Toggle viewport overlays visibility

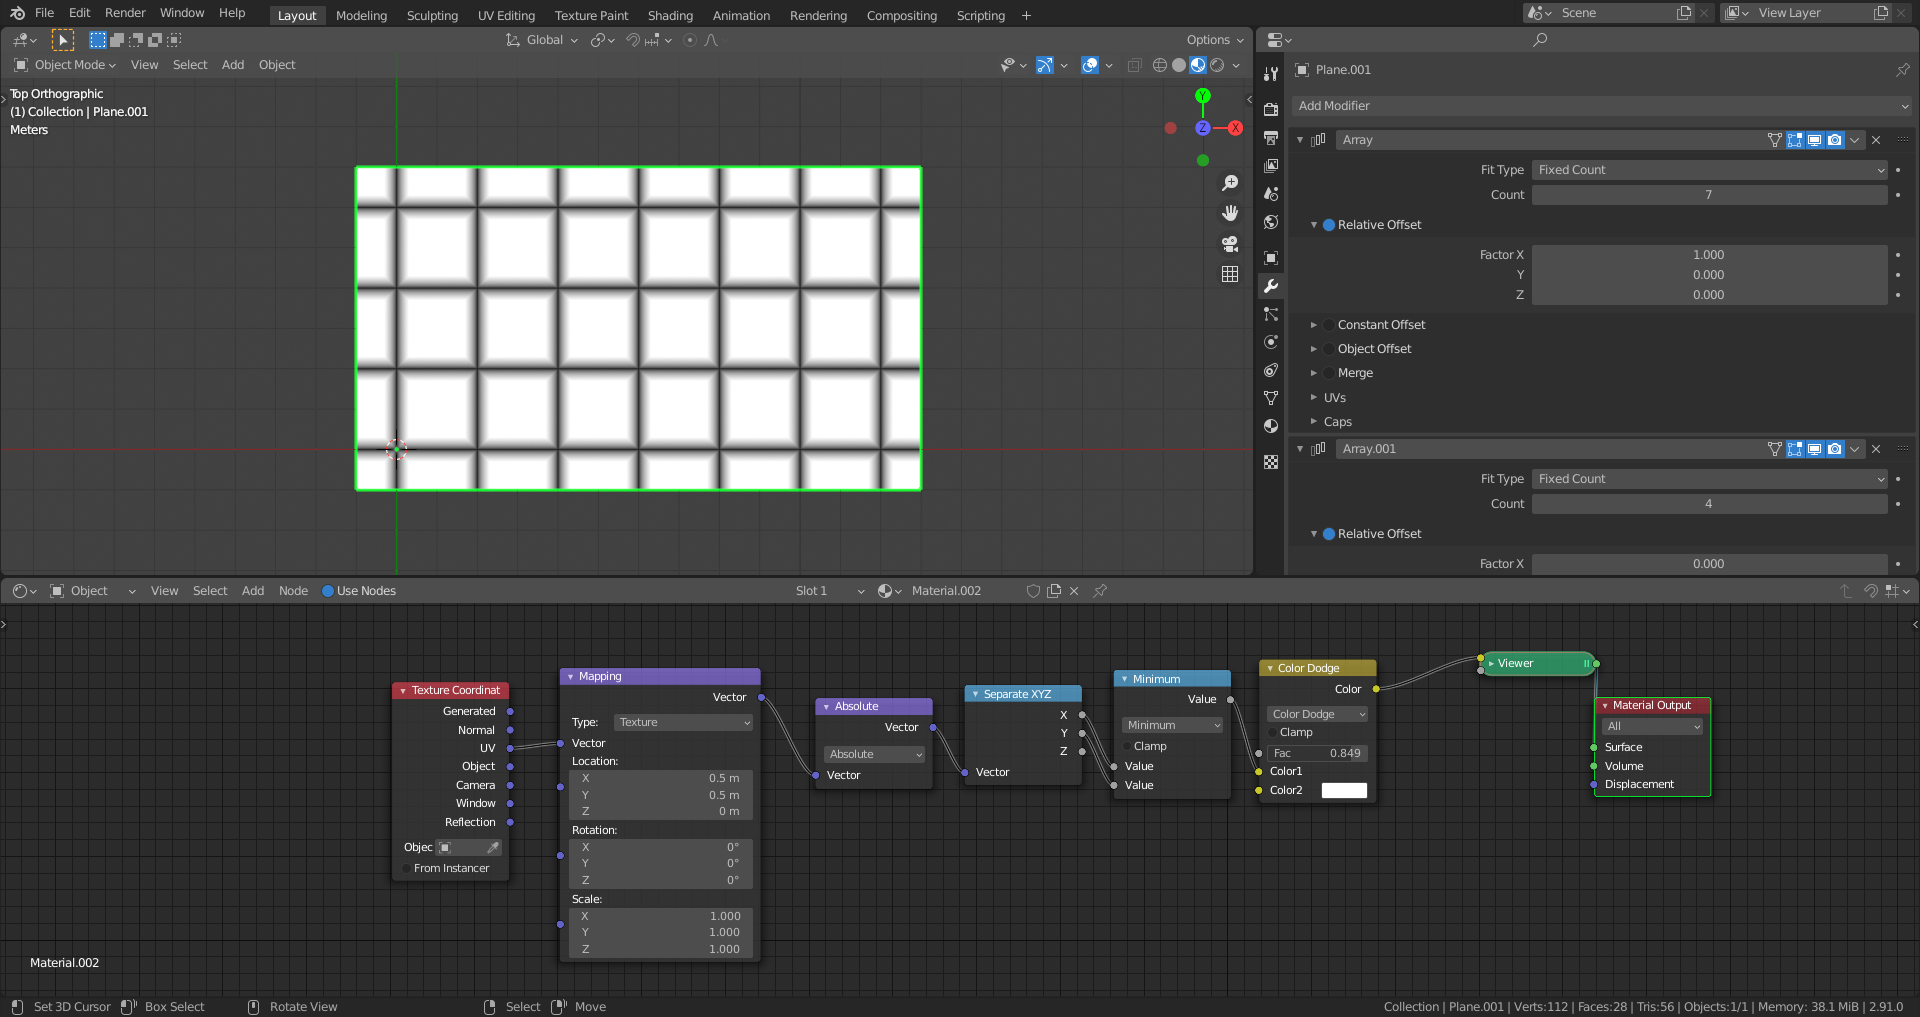click(1090, 65)
